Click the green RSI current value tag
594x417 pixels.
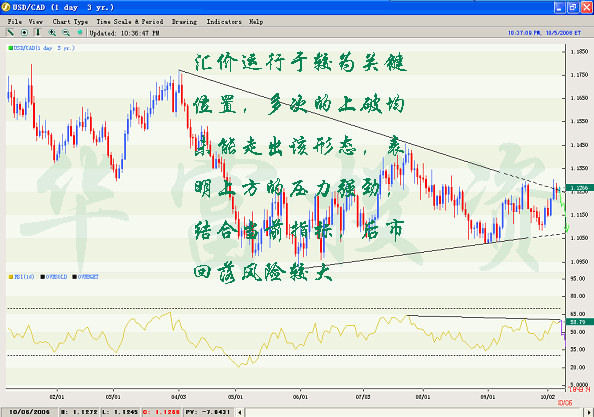pyautogui.click(x=579, y=322)
